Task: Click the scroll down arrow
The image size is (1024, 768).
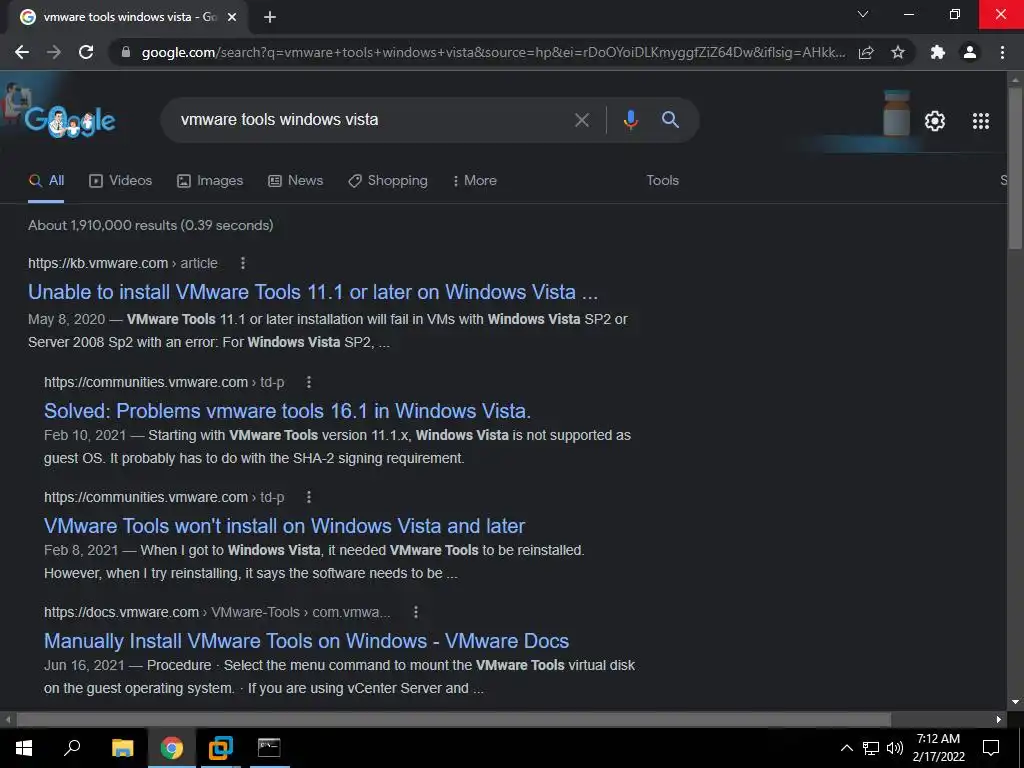Action: [x=1015, y=702]
